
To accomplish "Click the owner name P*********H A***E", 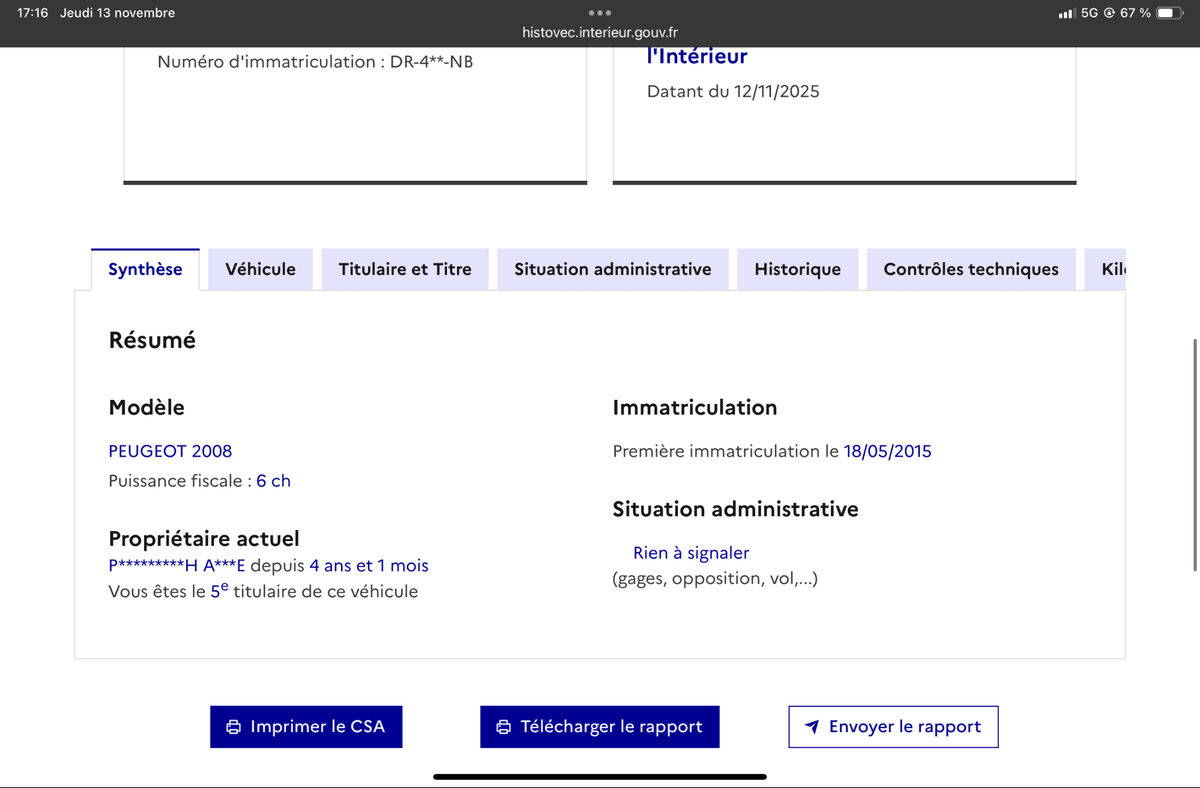I will coord(177,566).
